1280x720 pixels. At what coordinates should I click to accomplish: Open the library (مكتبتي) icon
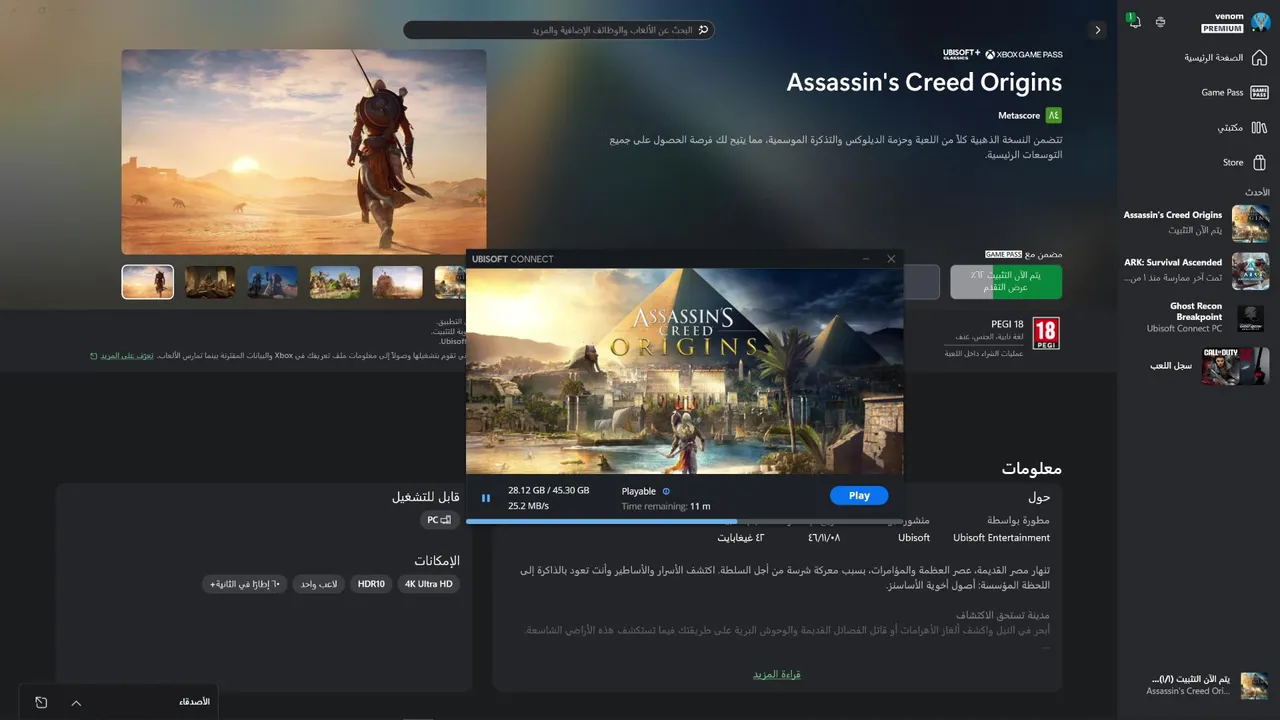[x=1259, y=127]
